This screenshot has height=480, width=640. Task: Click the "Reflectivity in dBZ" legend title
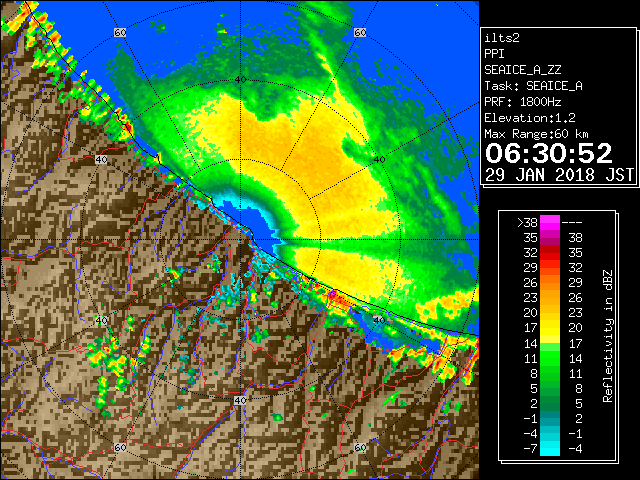(608, 336)
